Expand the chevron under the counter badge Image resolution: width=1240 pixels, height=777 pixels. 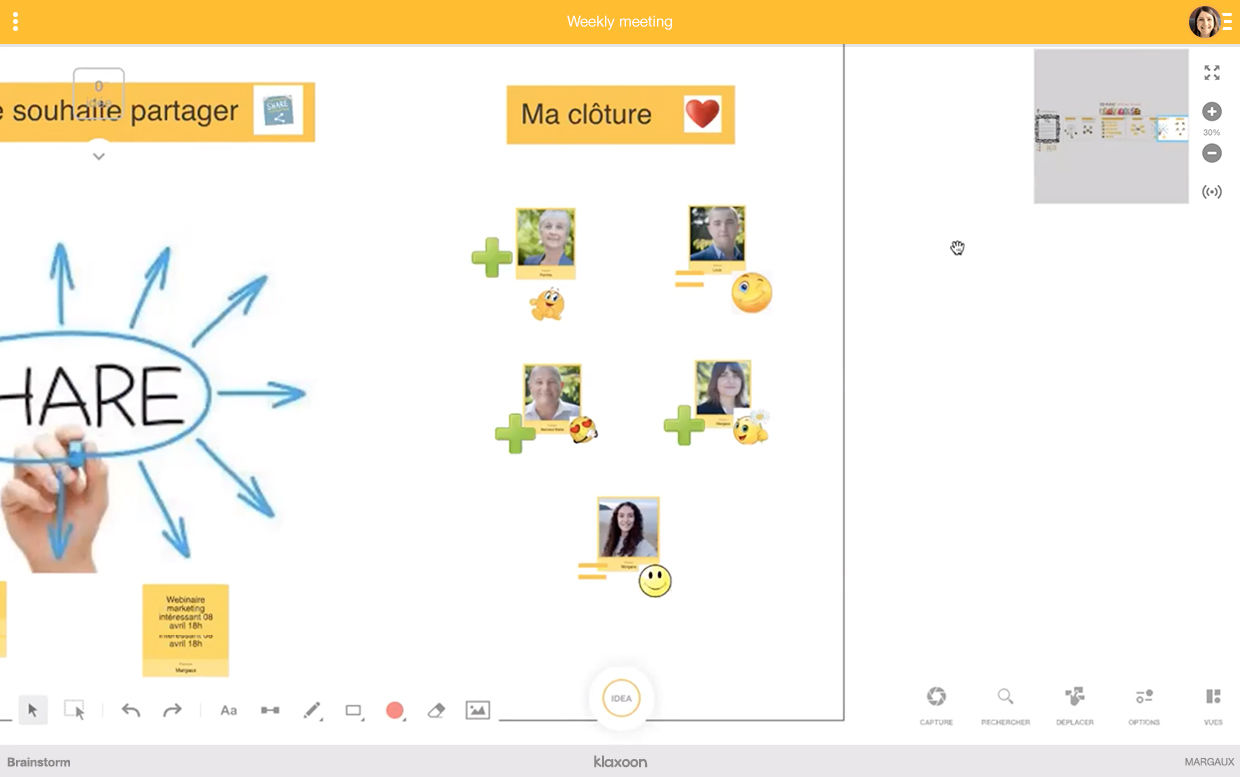point(98,157)
